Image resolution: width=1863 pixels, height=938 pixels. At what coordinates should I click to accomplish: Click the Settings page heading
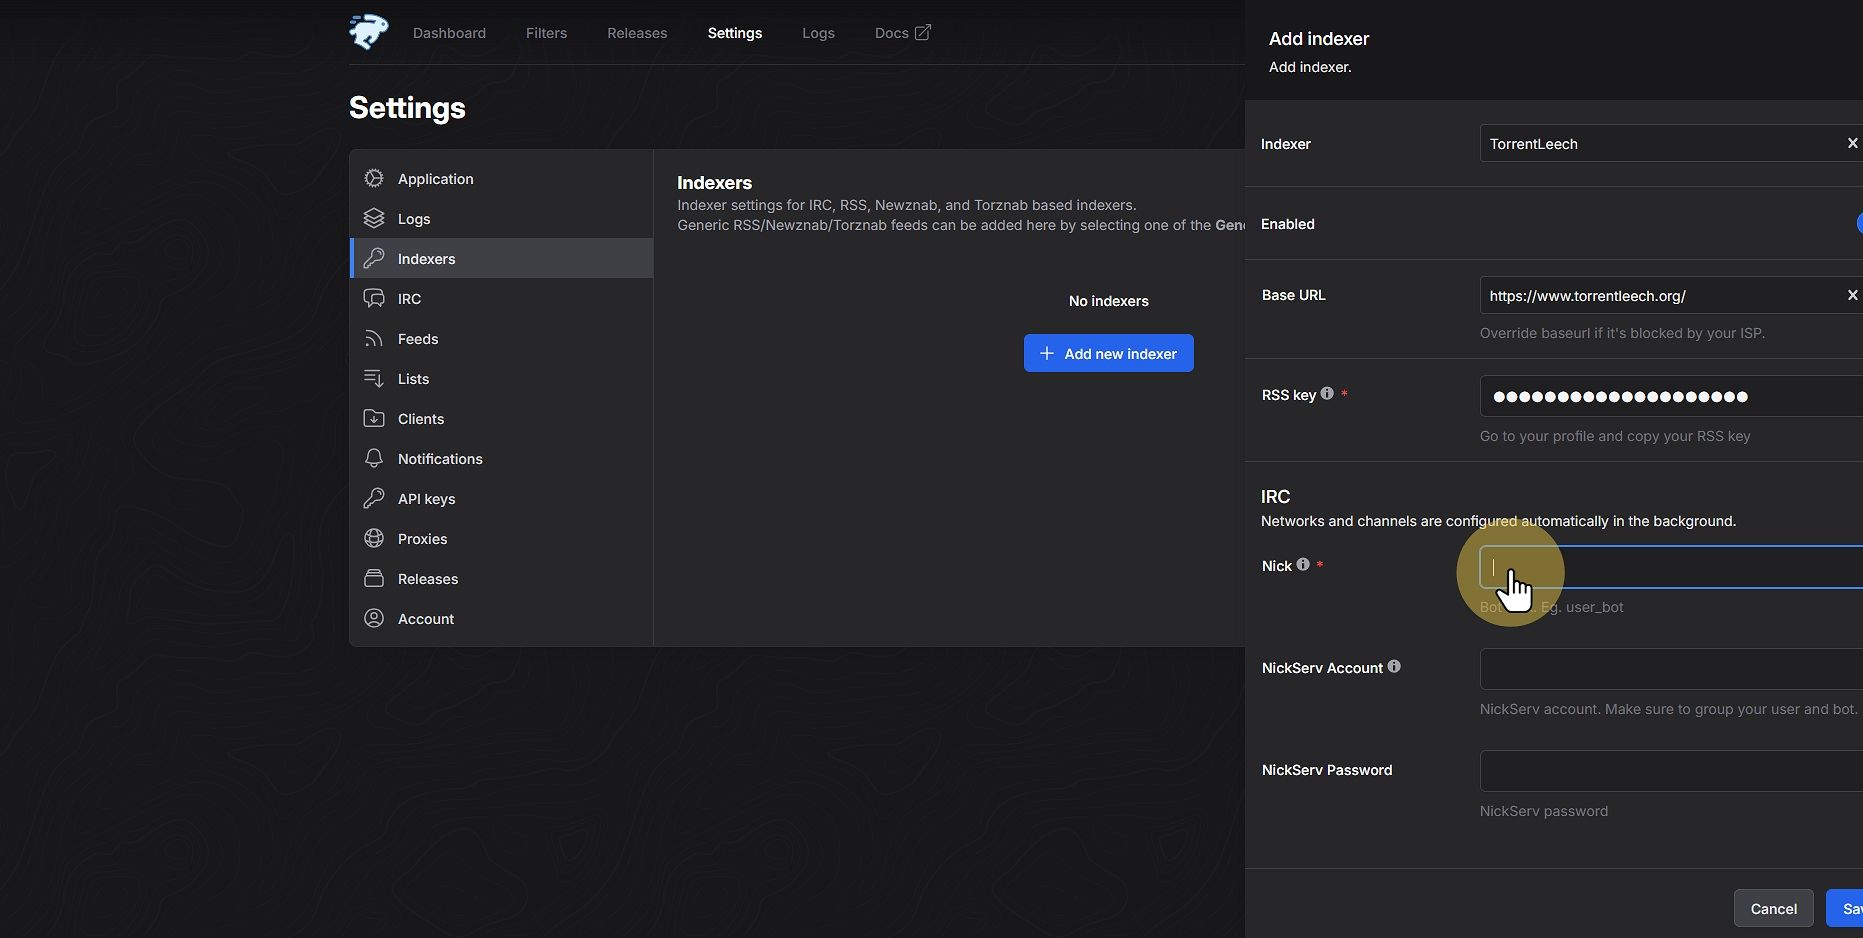click(407, 107)
